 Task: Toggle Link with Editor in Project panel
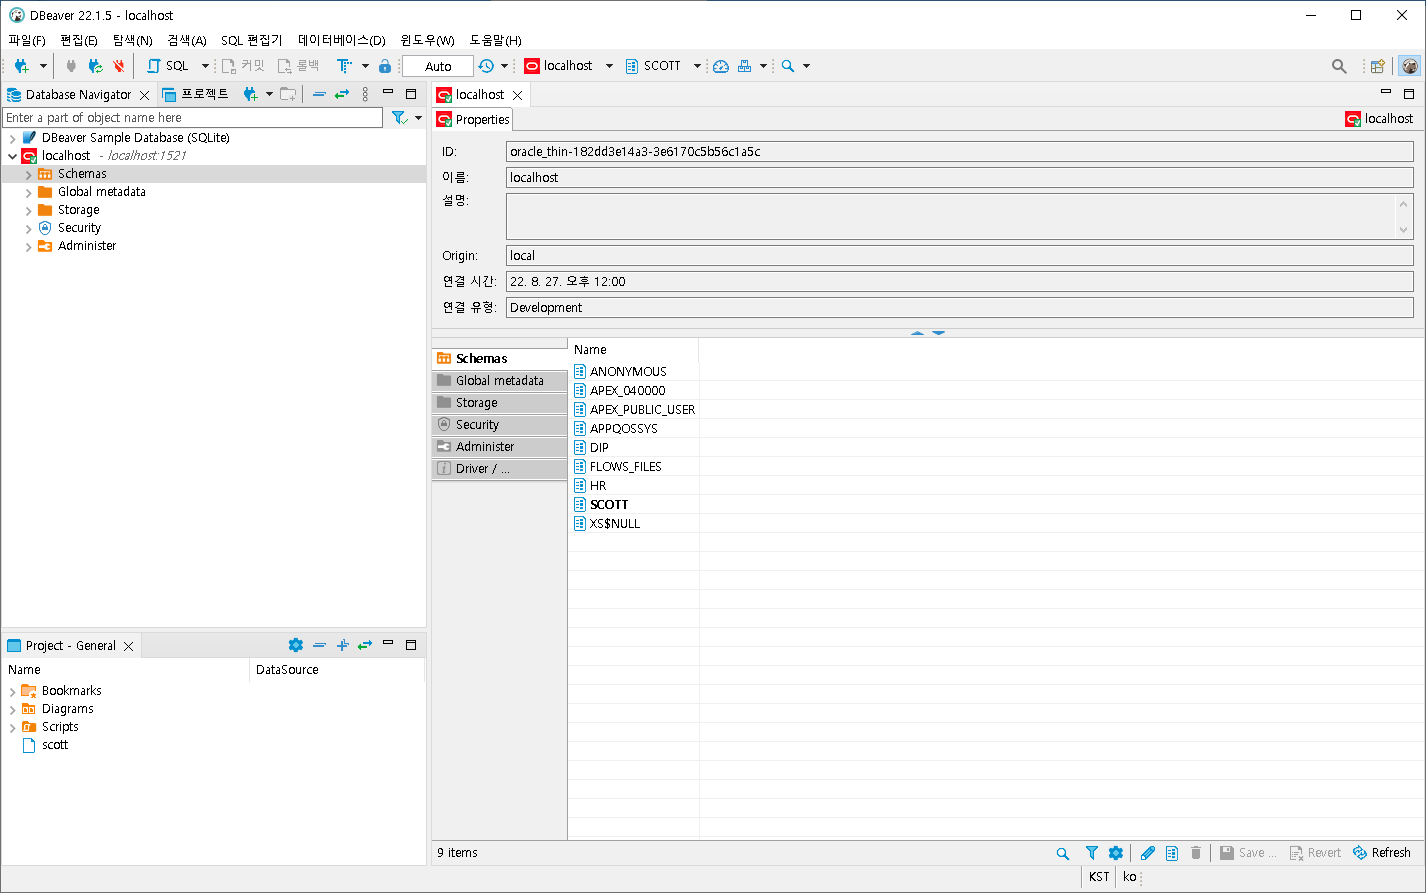(365, 645)
